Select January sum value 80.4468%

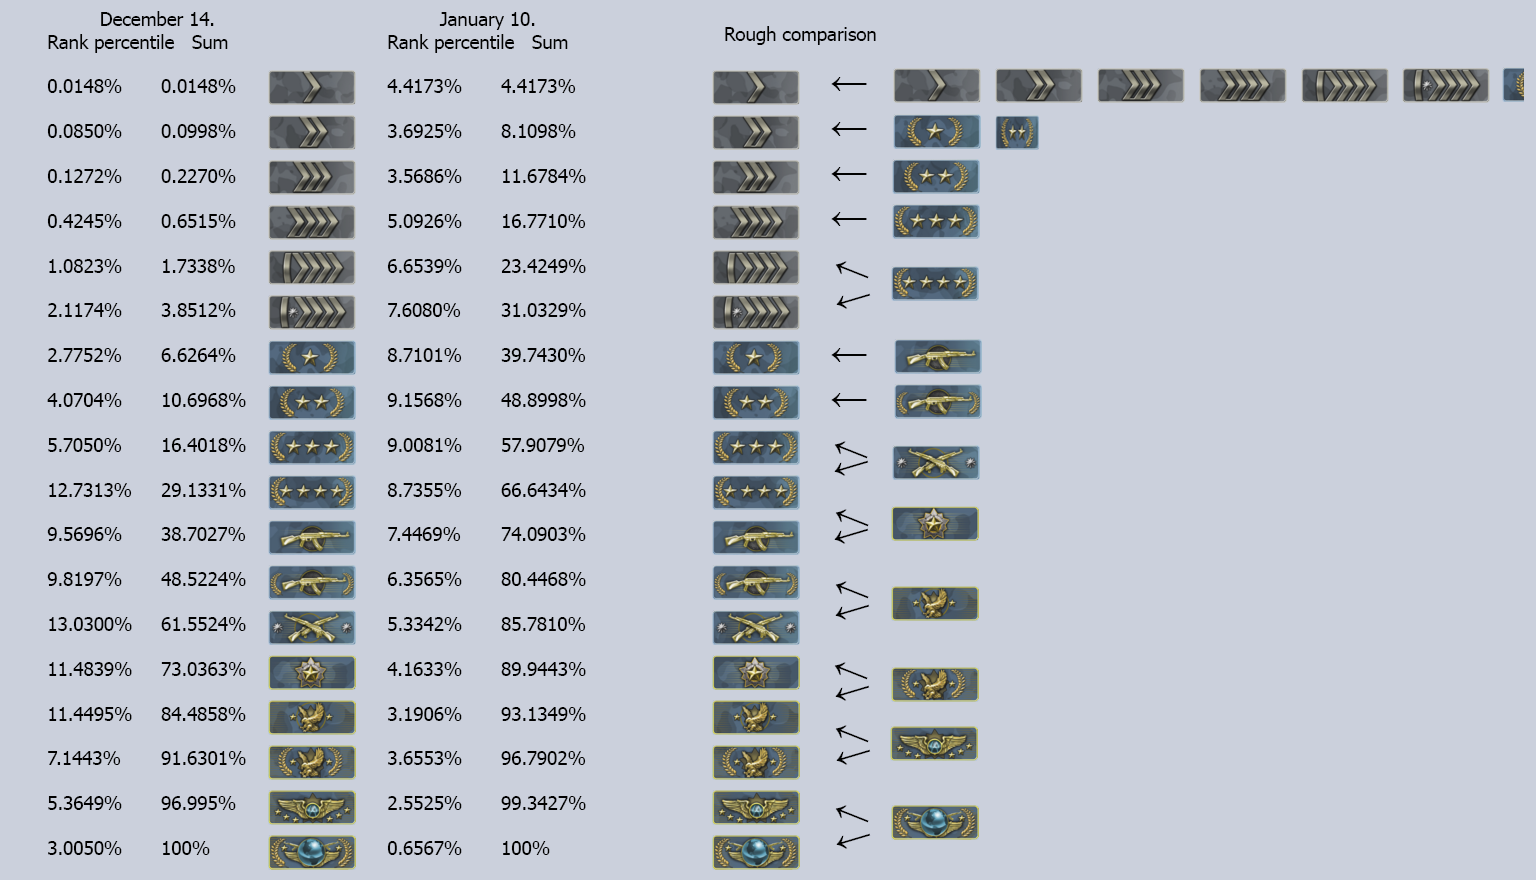tap(544, 580)
